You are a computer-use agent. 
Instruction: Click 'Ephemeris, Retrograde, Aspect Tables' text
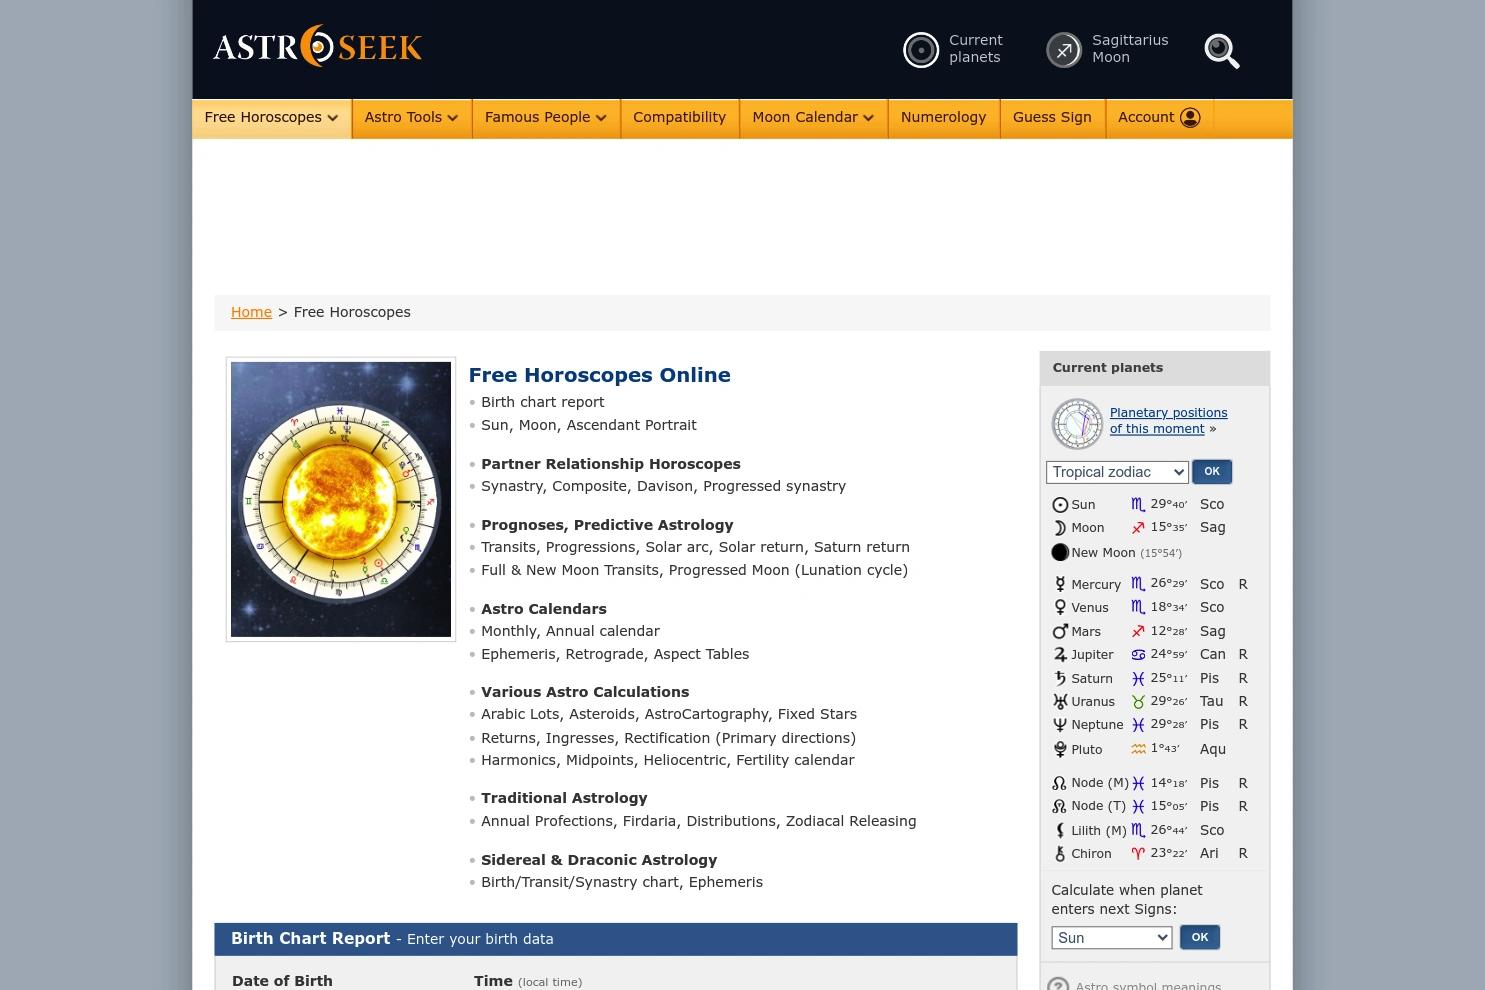[x=615, y=654]
